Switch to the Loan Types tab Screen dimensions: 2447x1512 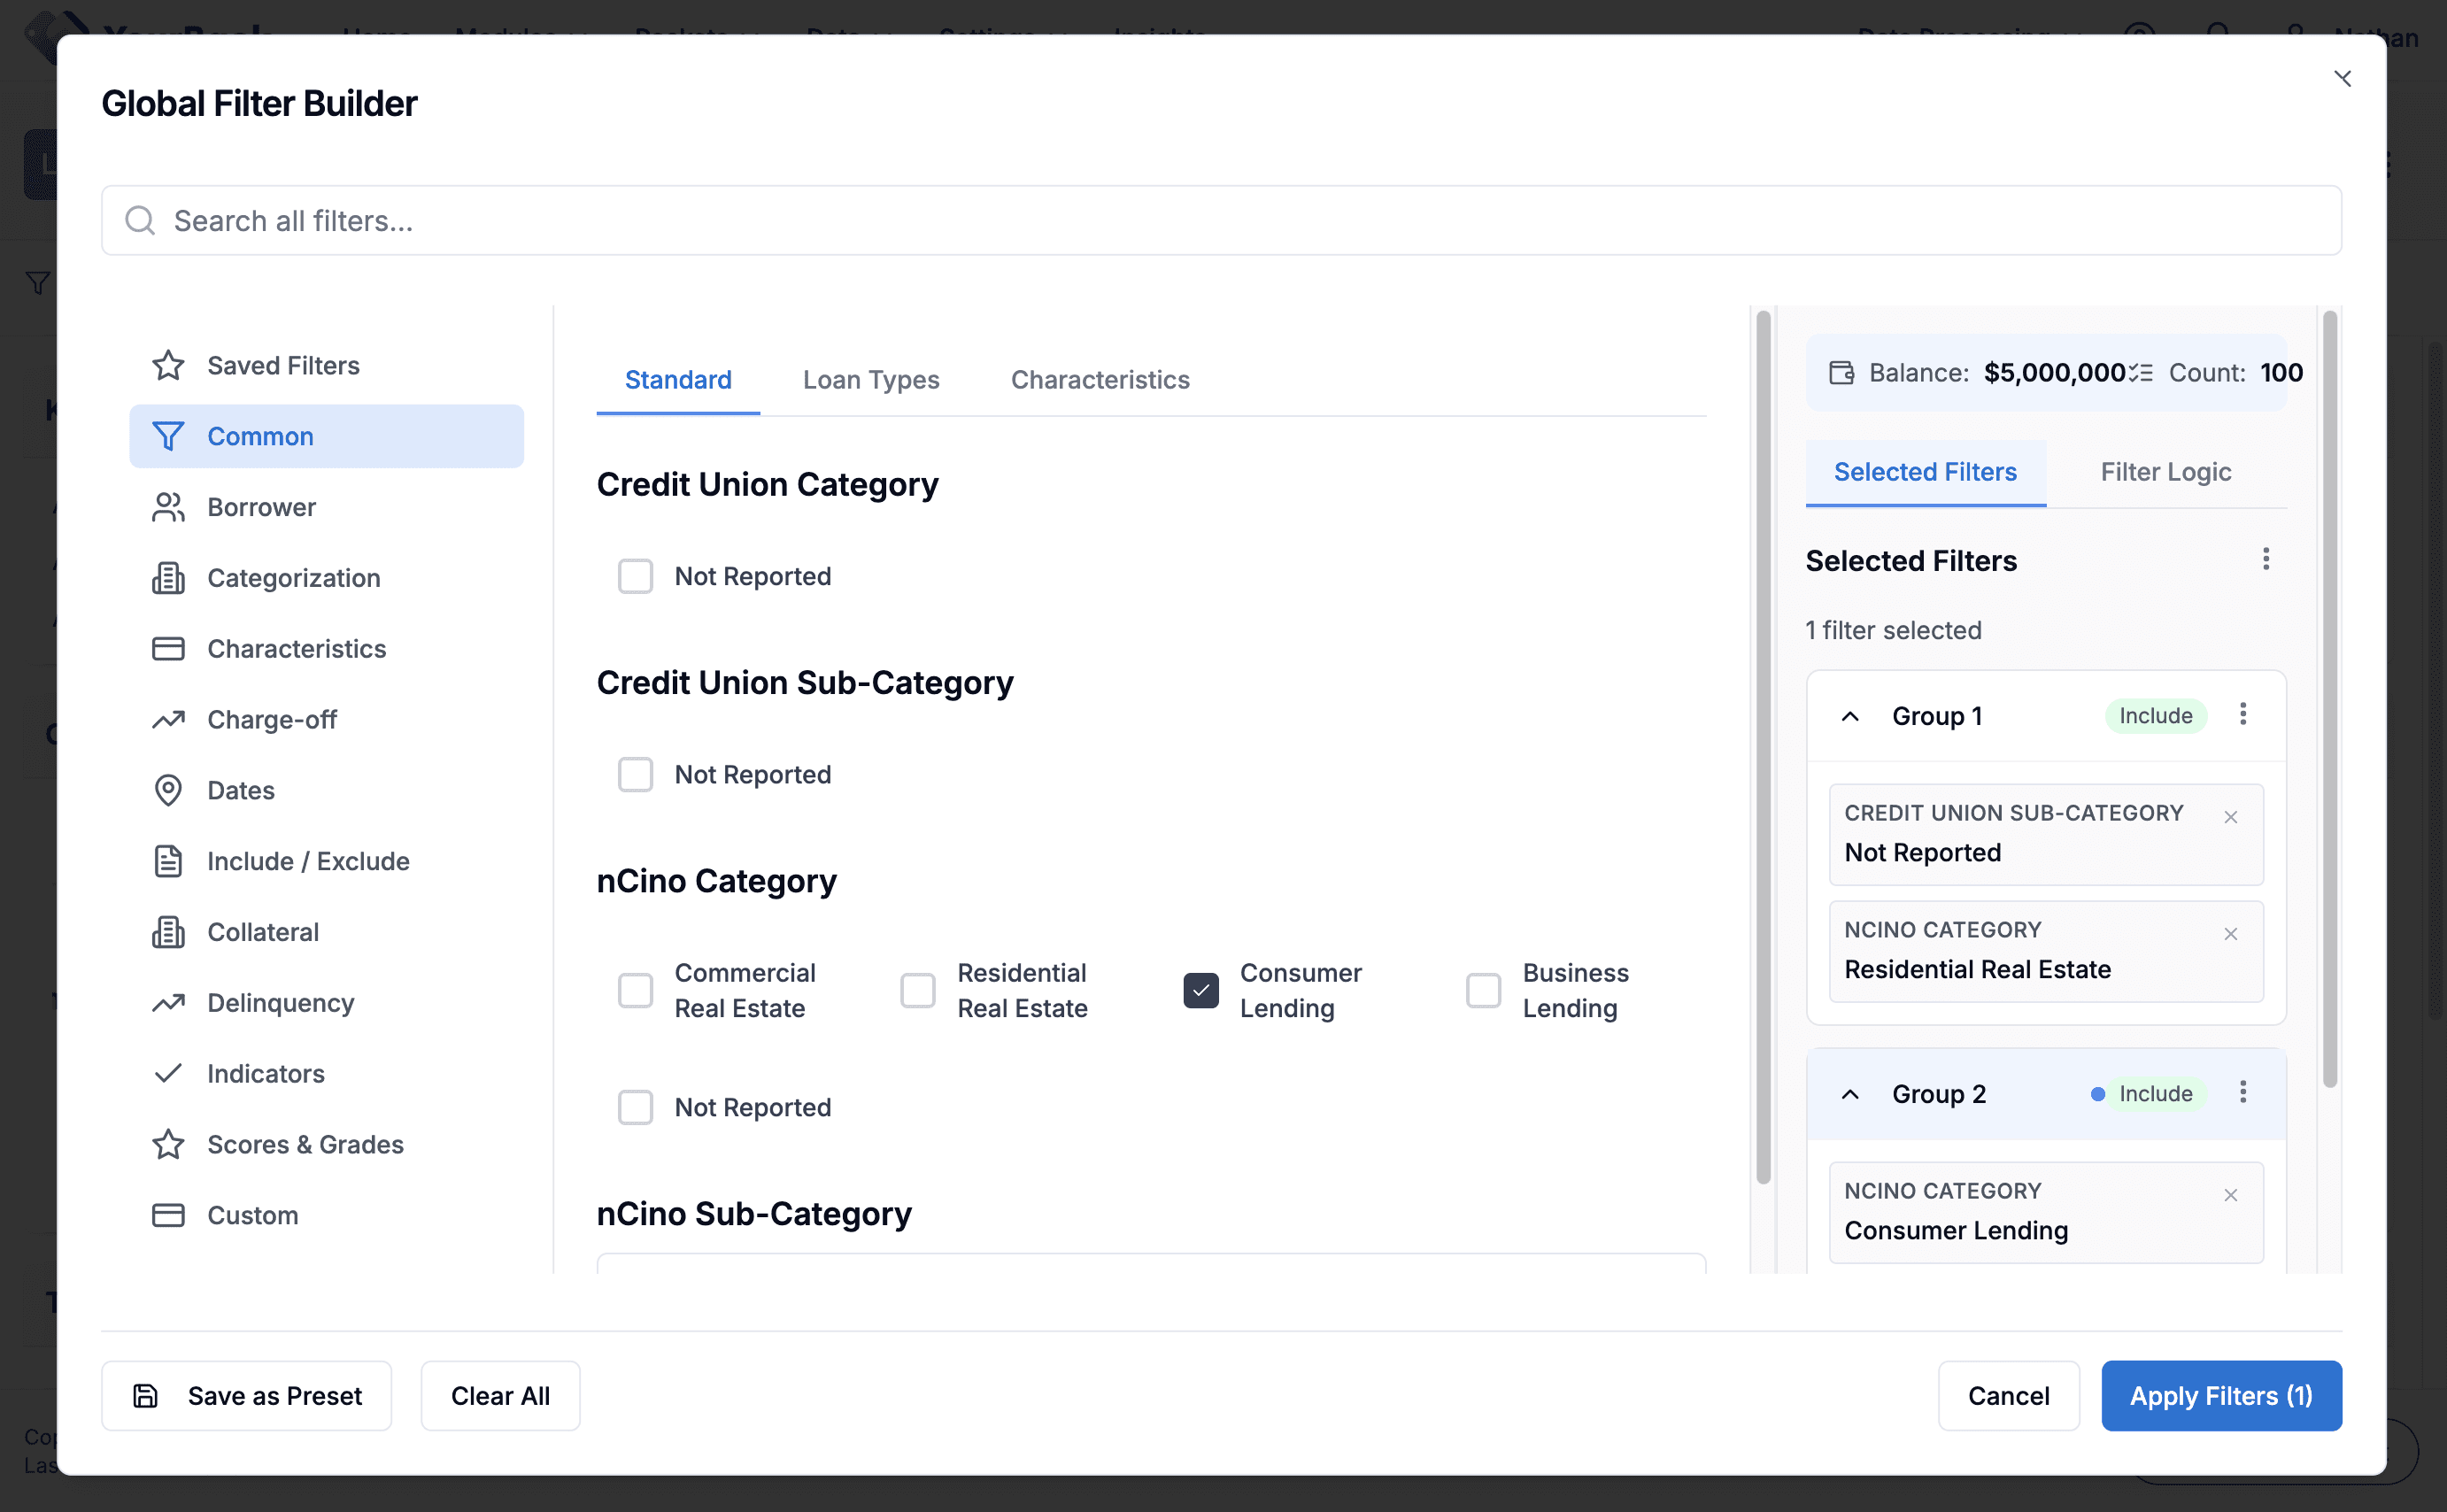(870, 380)
